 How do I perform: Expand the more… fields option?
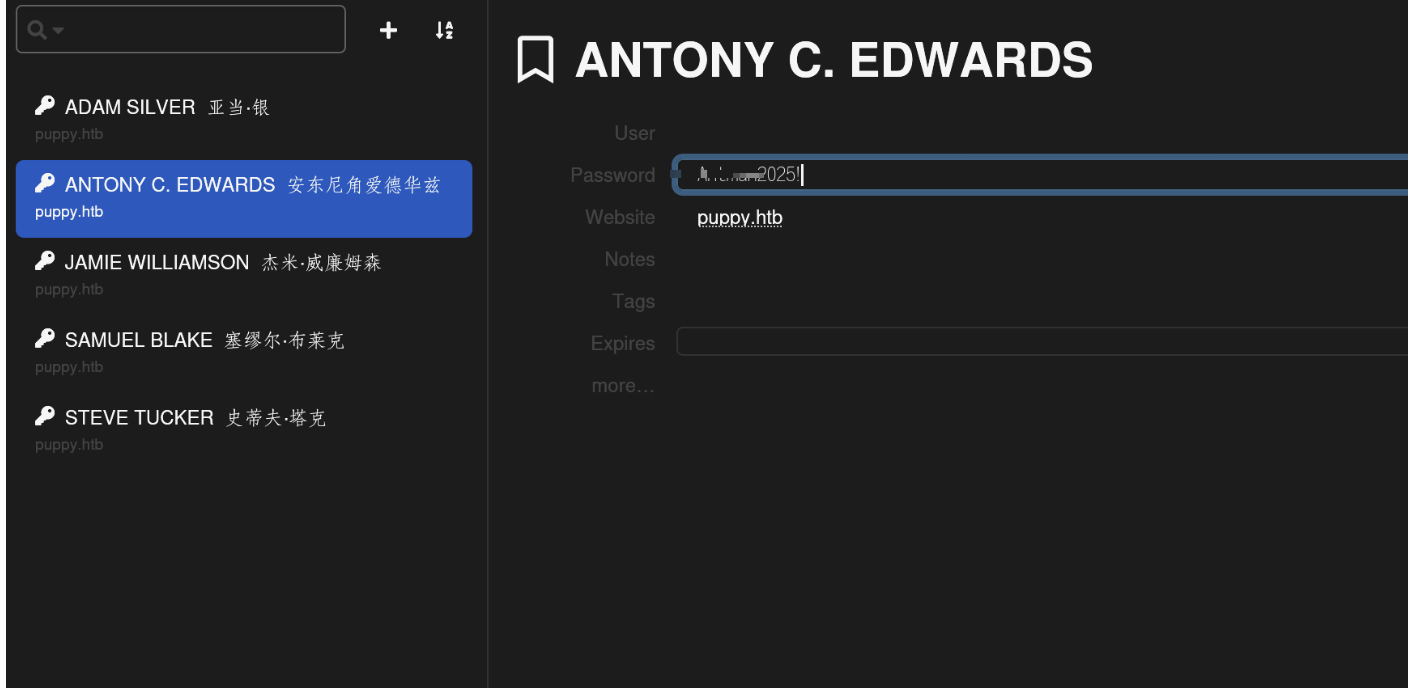click(x=622, y=385)
